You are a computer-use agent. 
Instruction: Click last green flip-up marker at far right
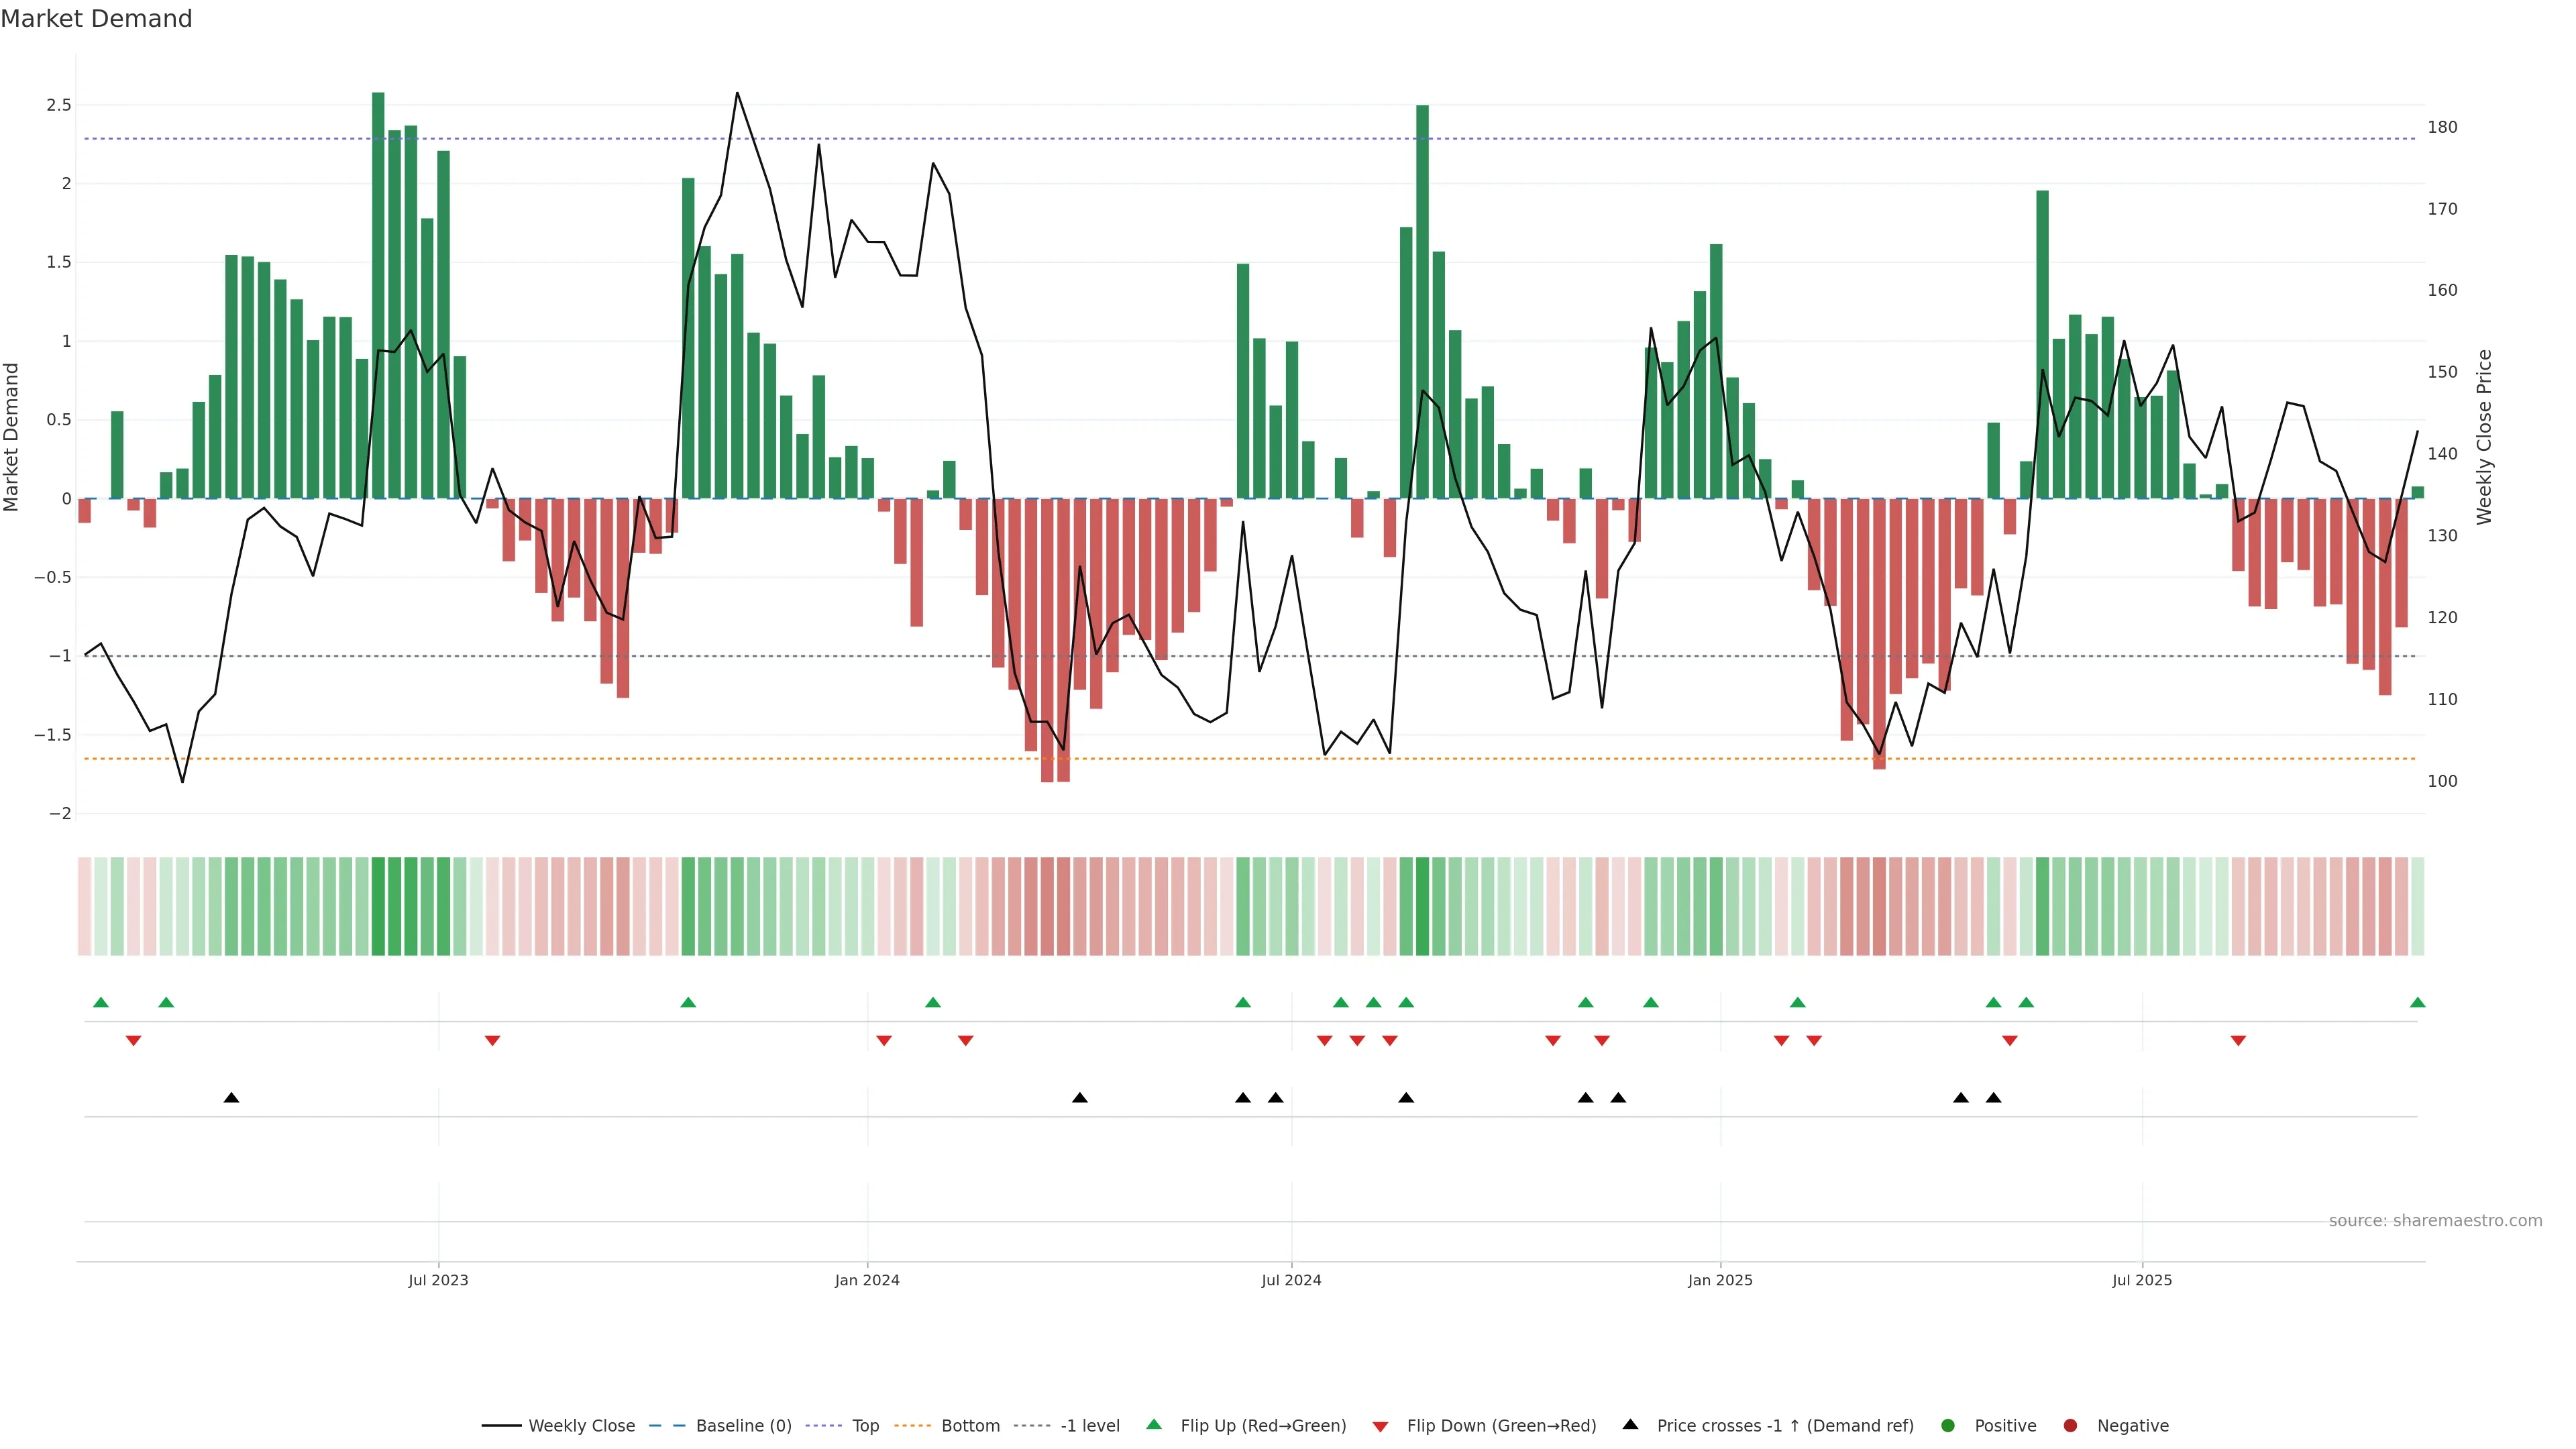2417,1003
